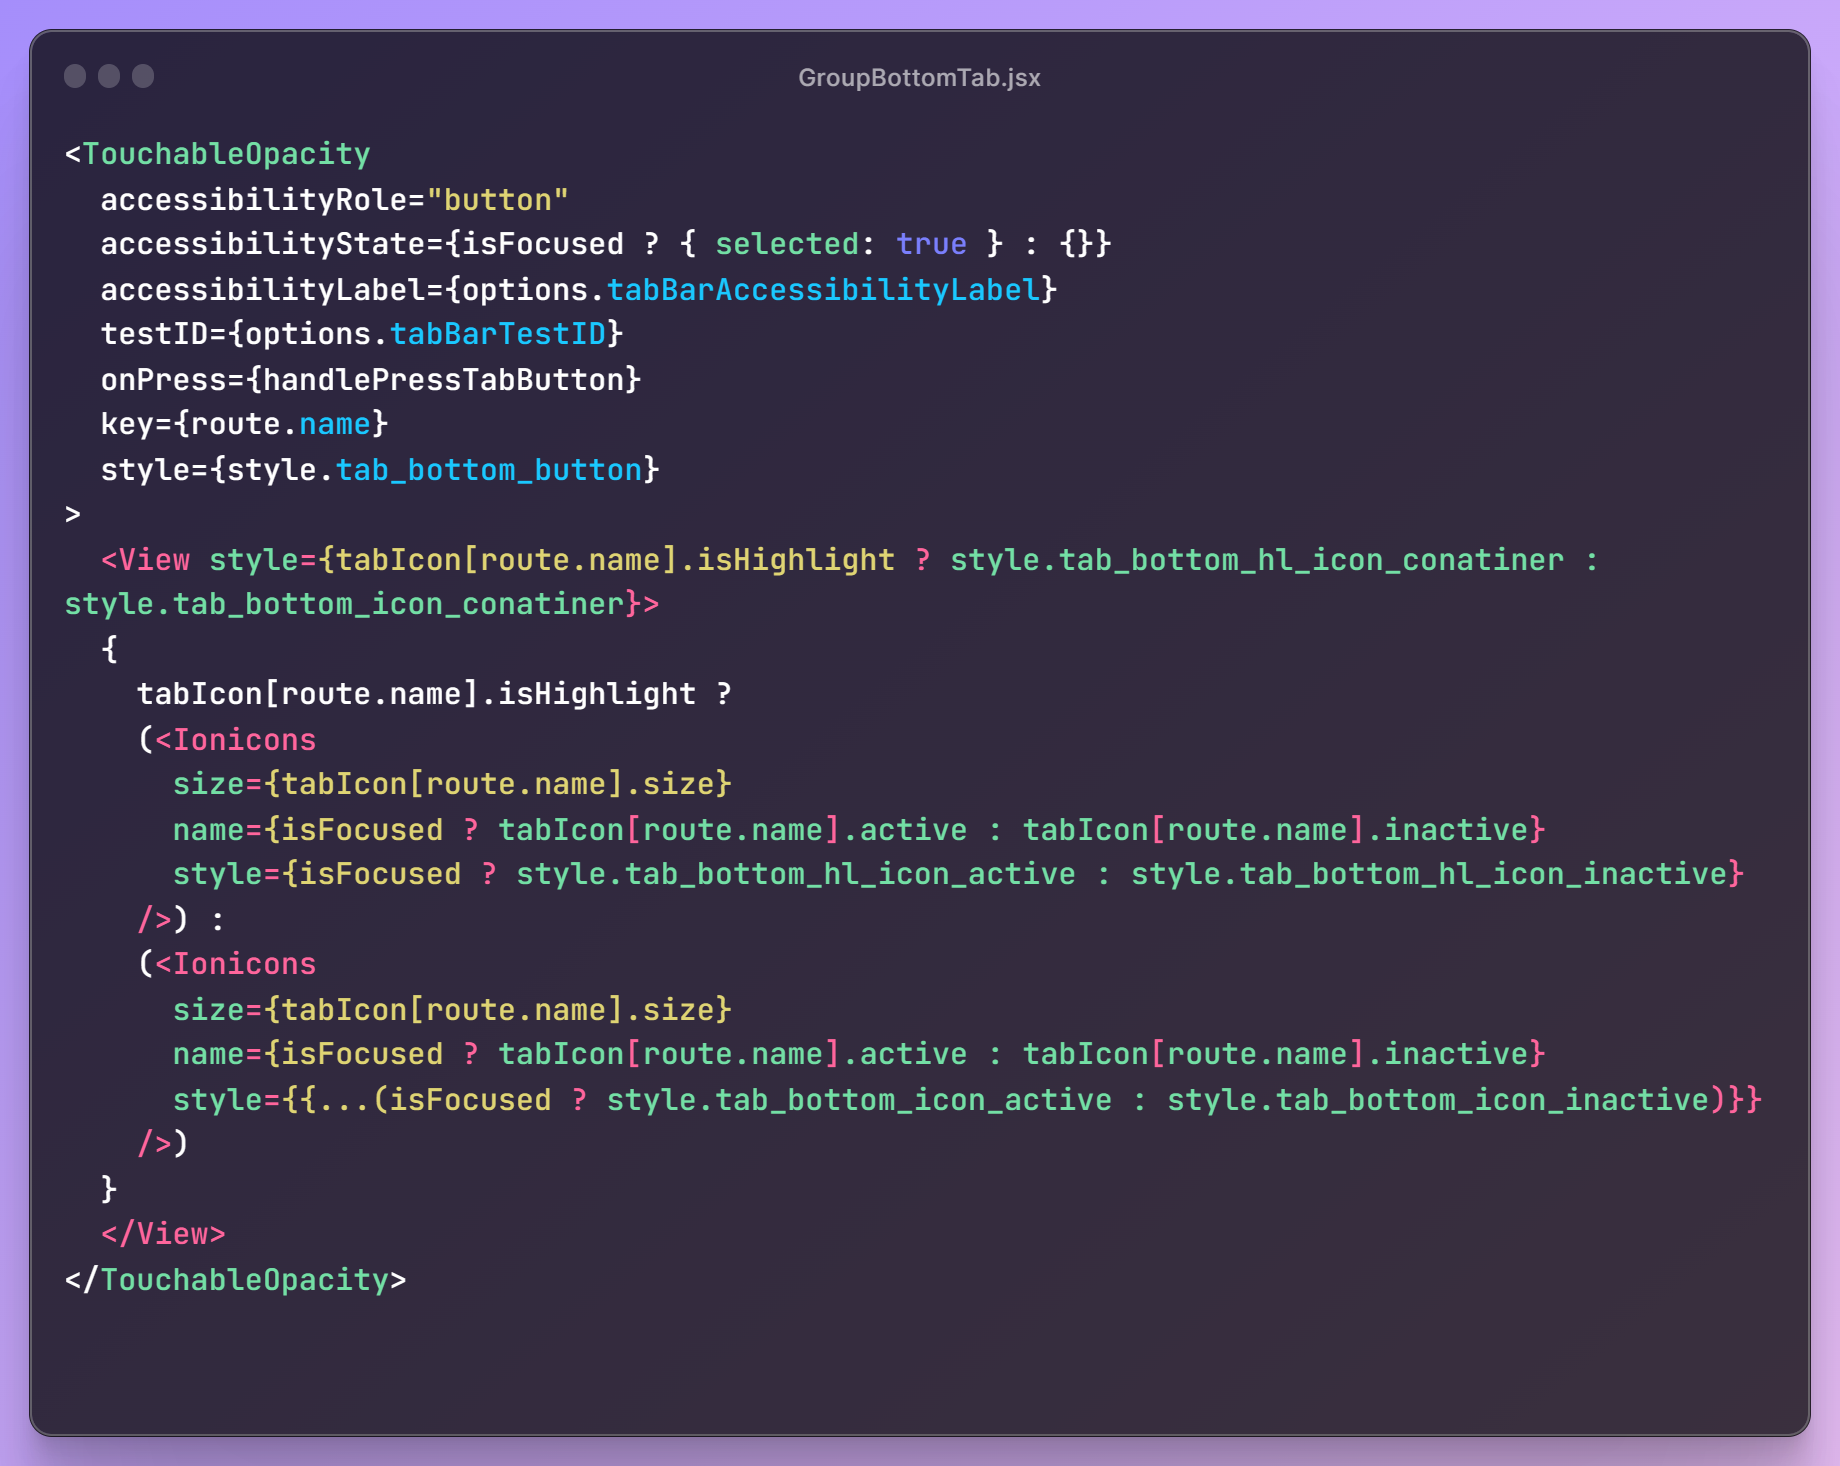The image size is (1840, 1466).
Task: Click the opening { brace line
Action: [x=109, y=649]
